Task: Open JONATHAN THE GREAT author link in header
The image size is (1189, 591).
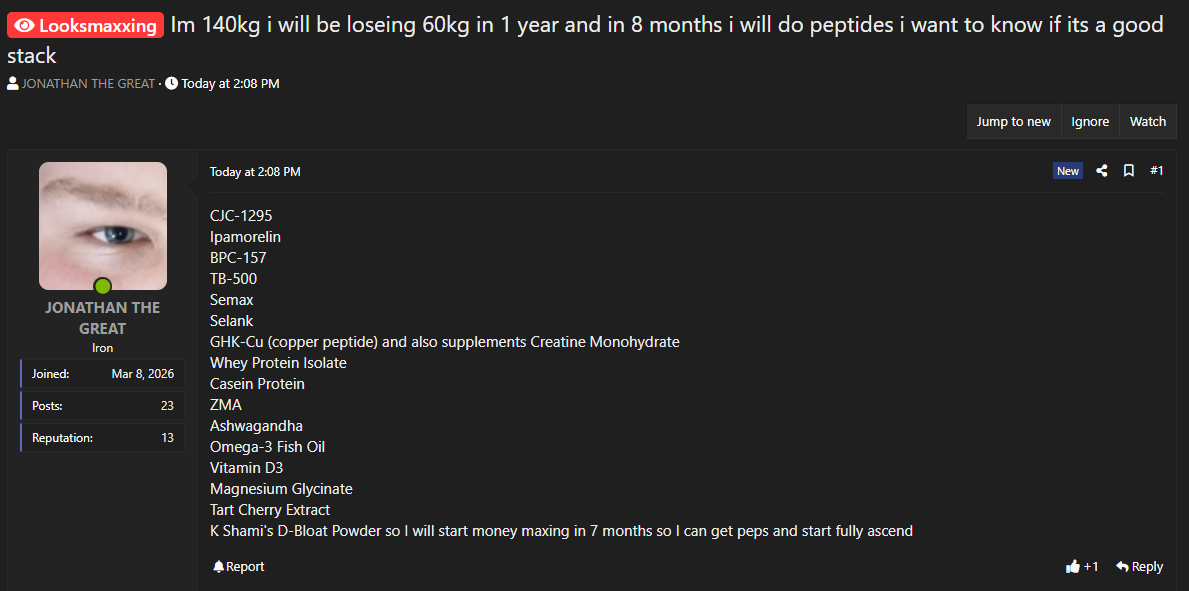Action: tap(88, 84)
